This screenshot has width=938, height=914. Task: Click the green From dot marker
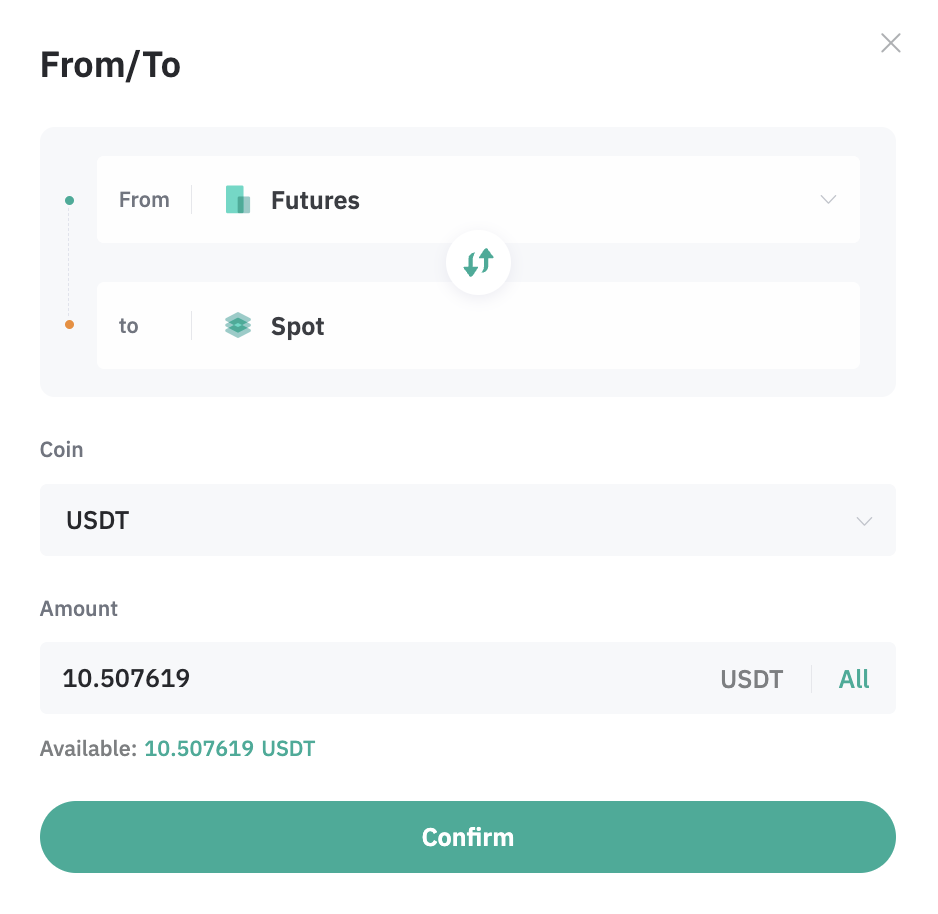tap(69, 200)
